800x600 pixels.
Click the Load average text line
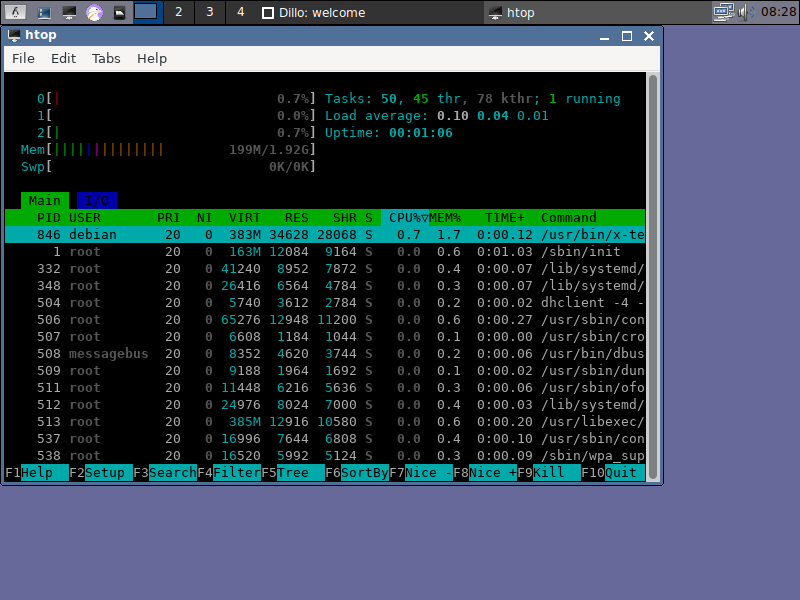click(437, 116)
